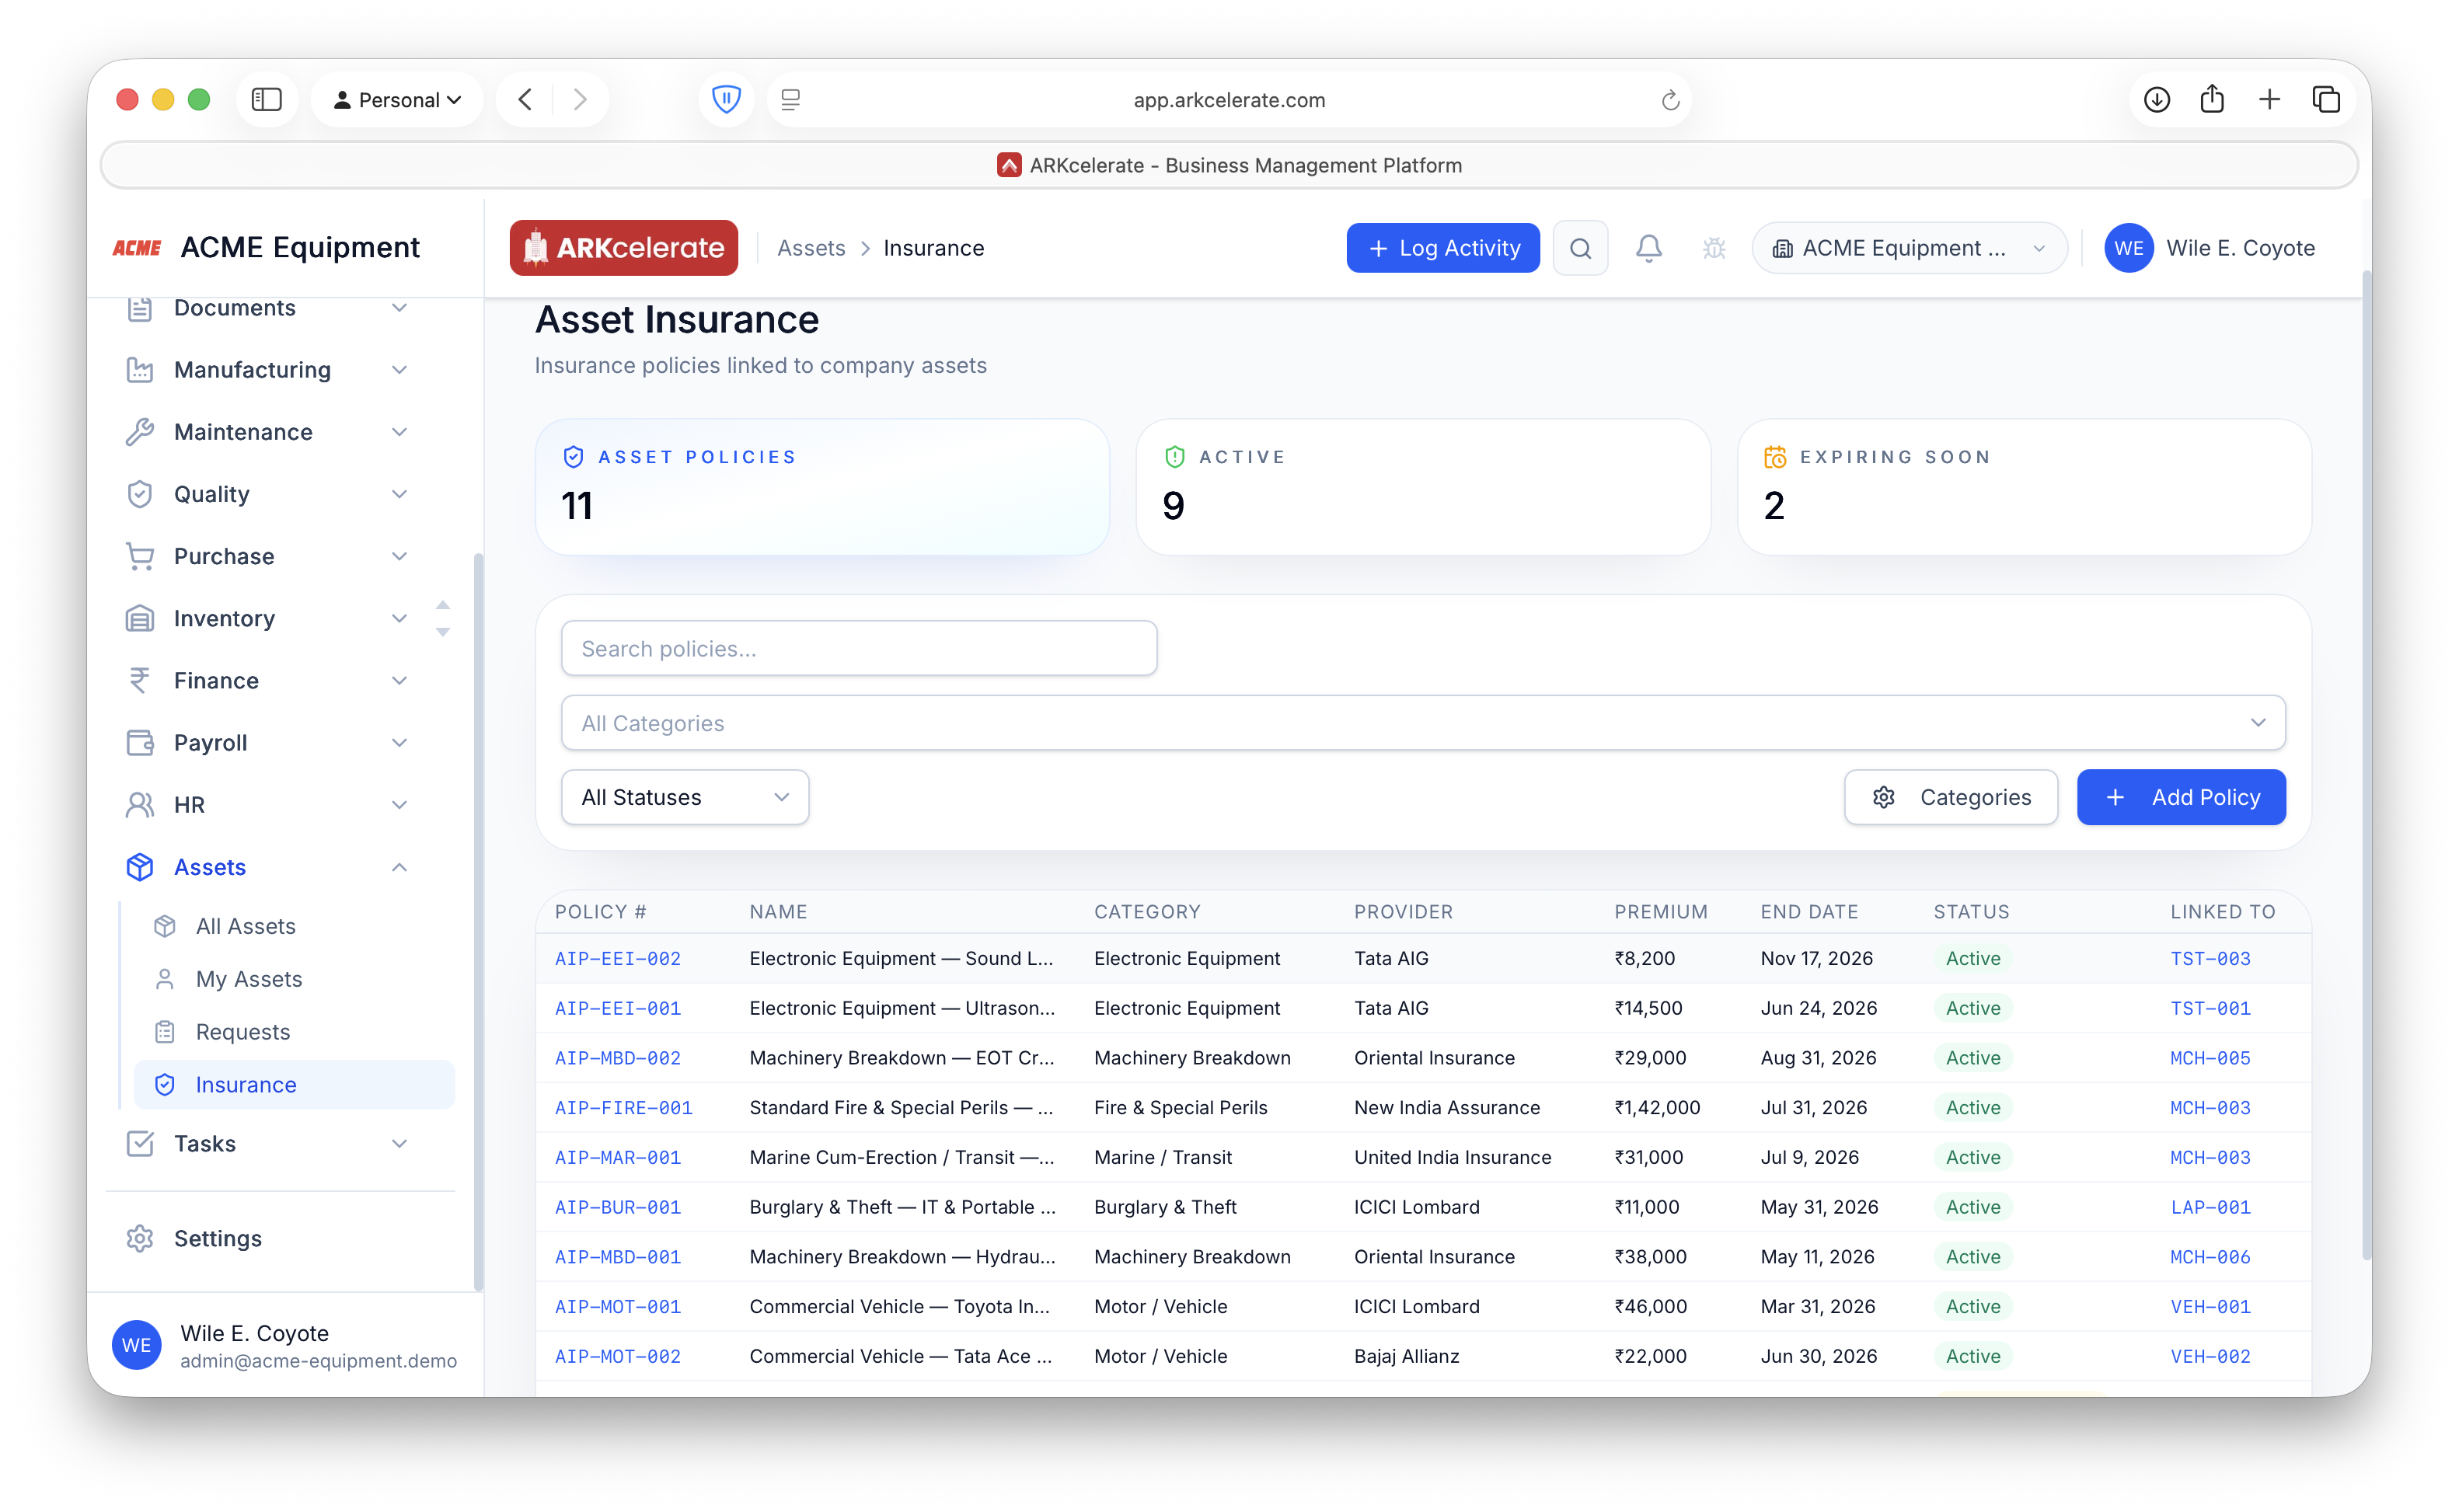Click the Finance rupee icon in sidebar

click(139, 680)
